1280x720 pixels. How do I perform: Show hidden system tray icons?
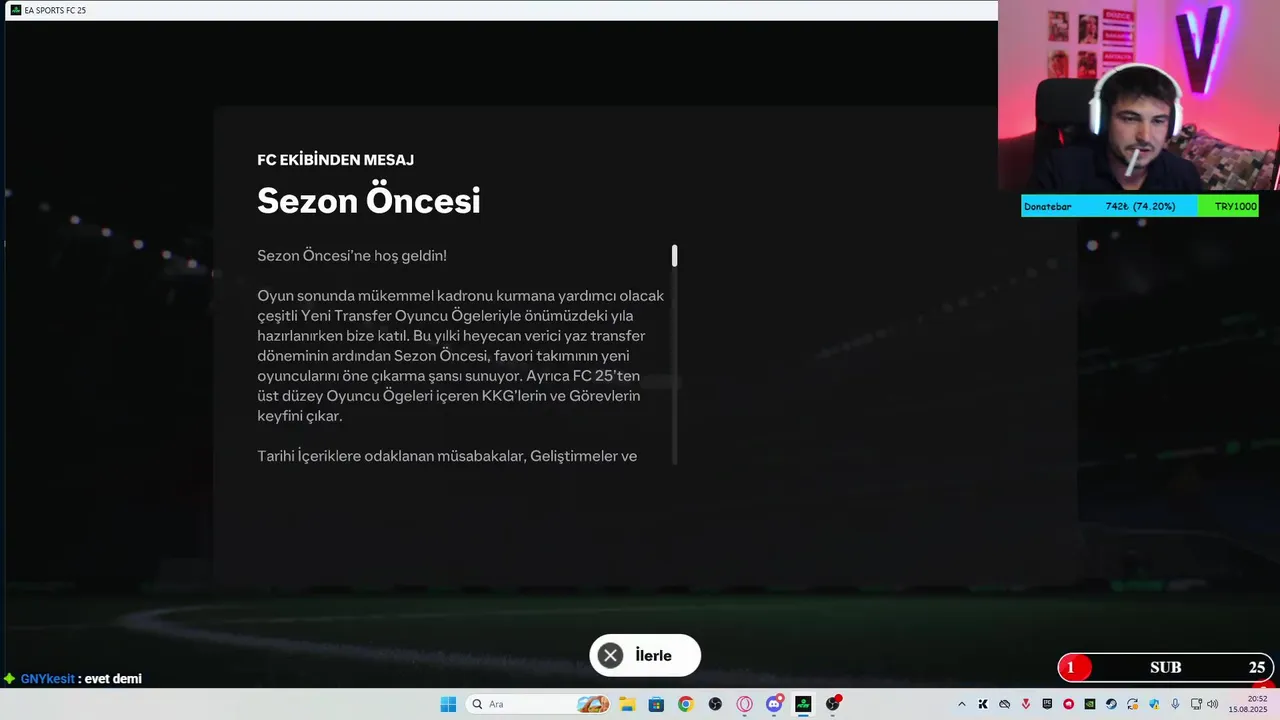pyautogui.click(x=961, y=704)
